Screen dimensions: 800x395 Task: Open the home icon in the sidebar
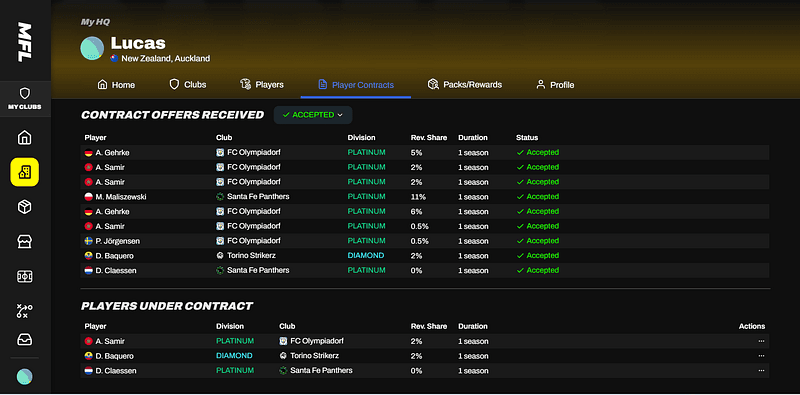(24, 137)
